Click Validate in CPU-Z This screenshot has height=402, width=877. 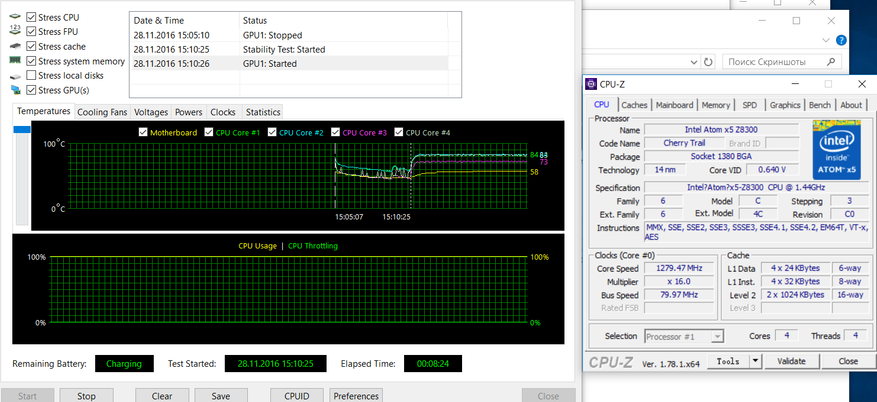coord(791,361)
